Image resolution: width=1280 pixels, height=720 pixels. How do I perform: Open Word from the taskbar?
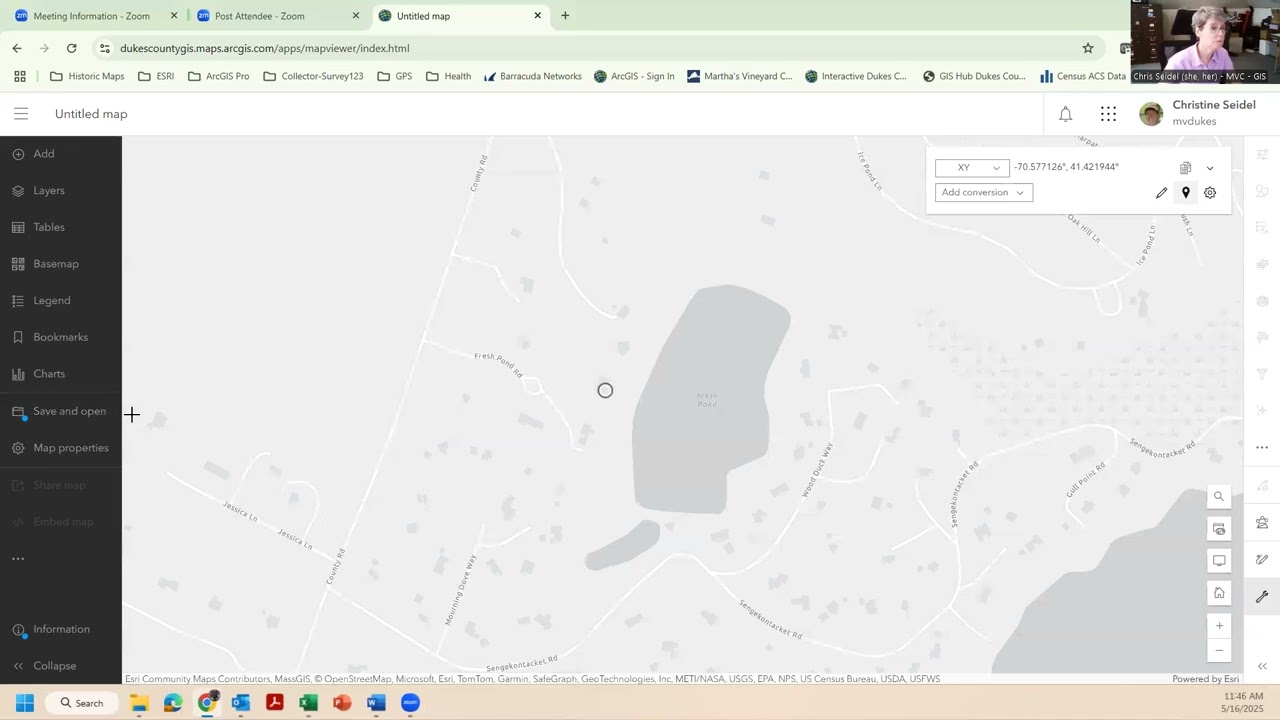click(x=376, y=703)
